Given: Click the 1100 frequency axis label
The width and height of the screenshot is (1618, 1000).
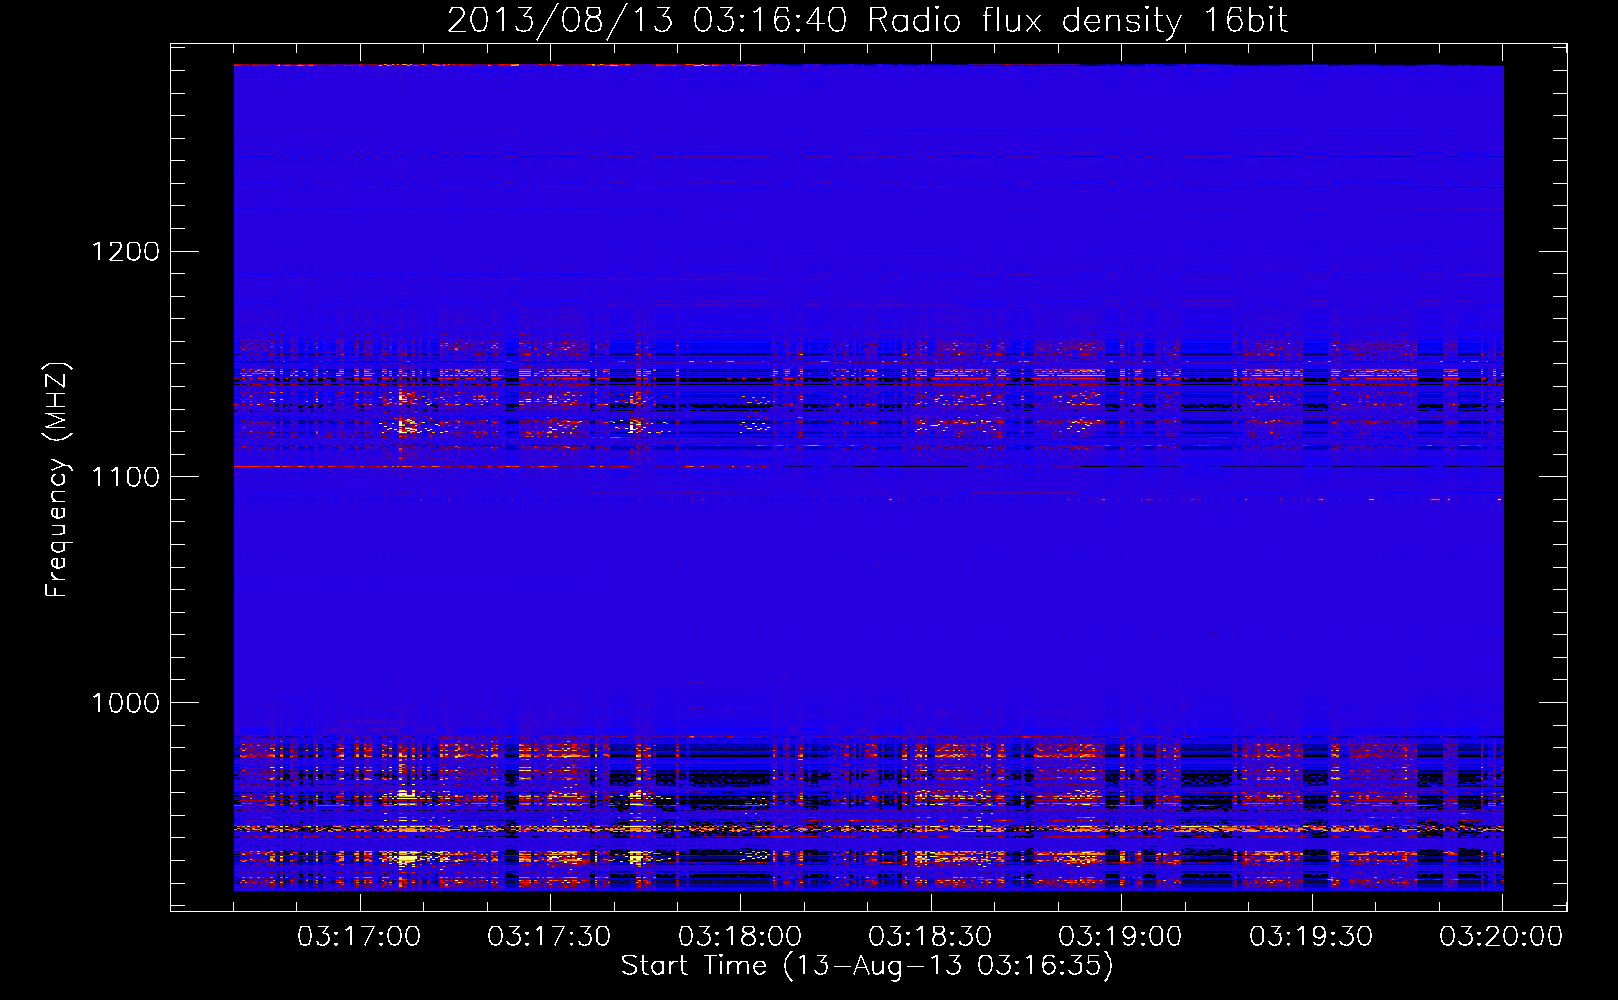Looking at the screenshot, I should pyautogui.click(x=126, y=477).
